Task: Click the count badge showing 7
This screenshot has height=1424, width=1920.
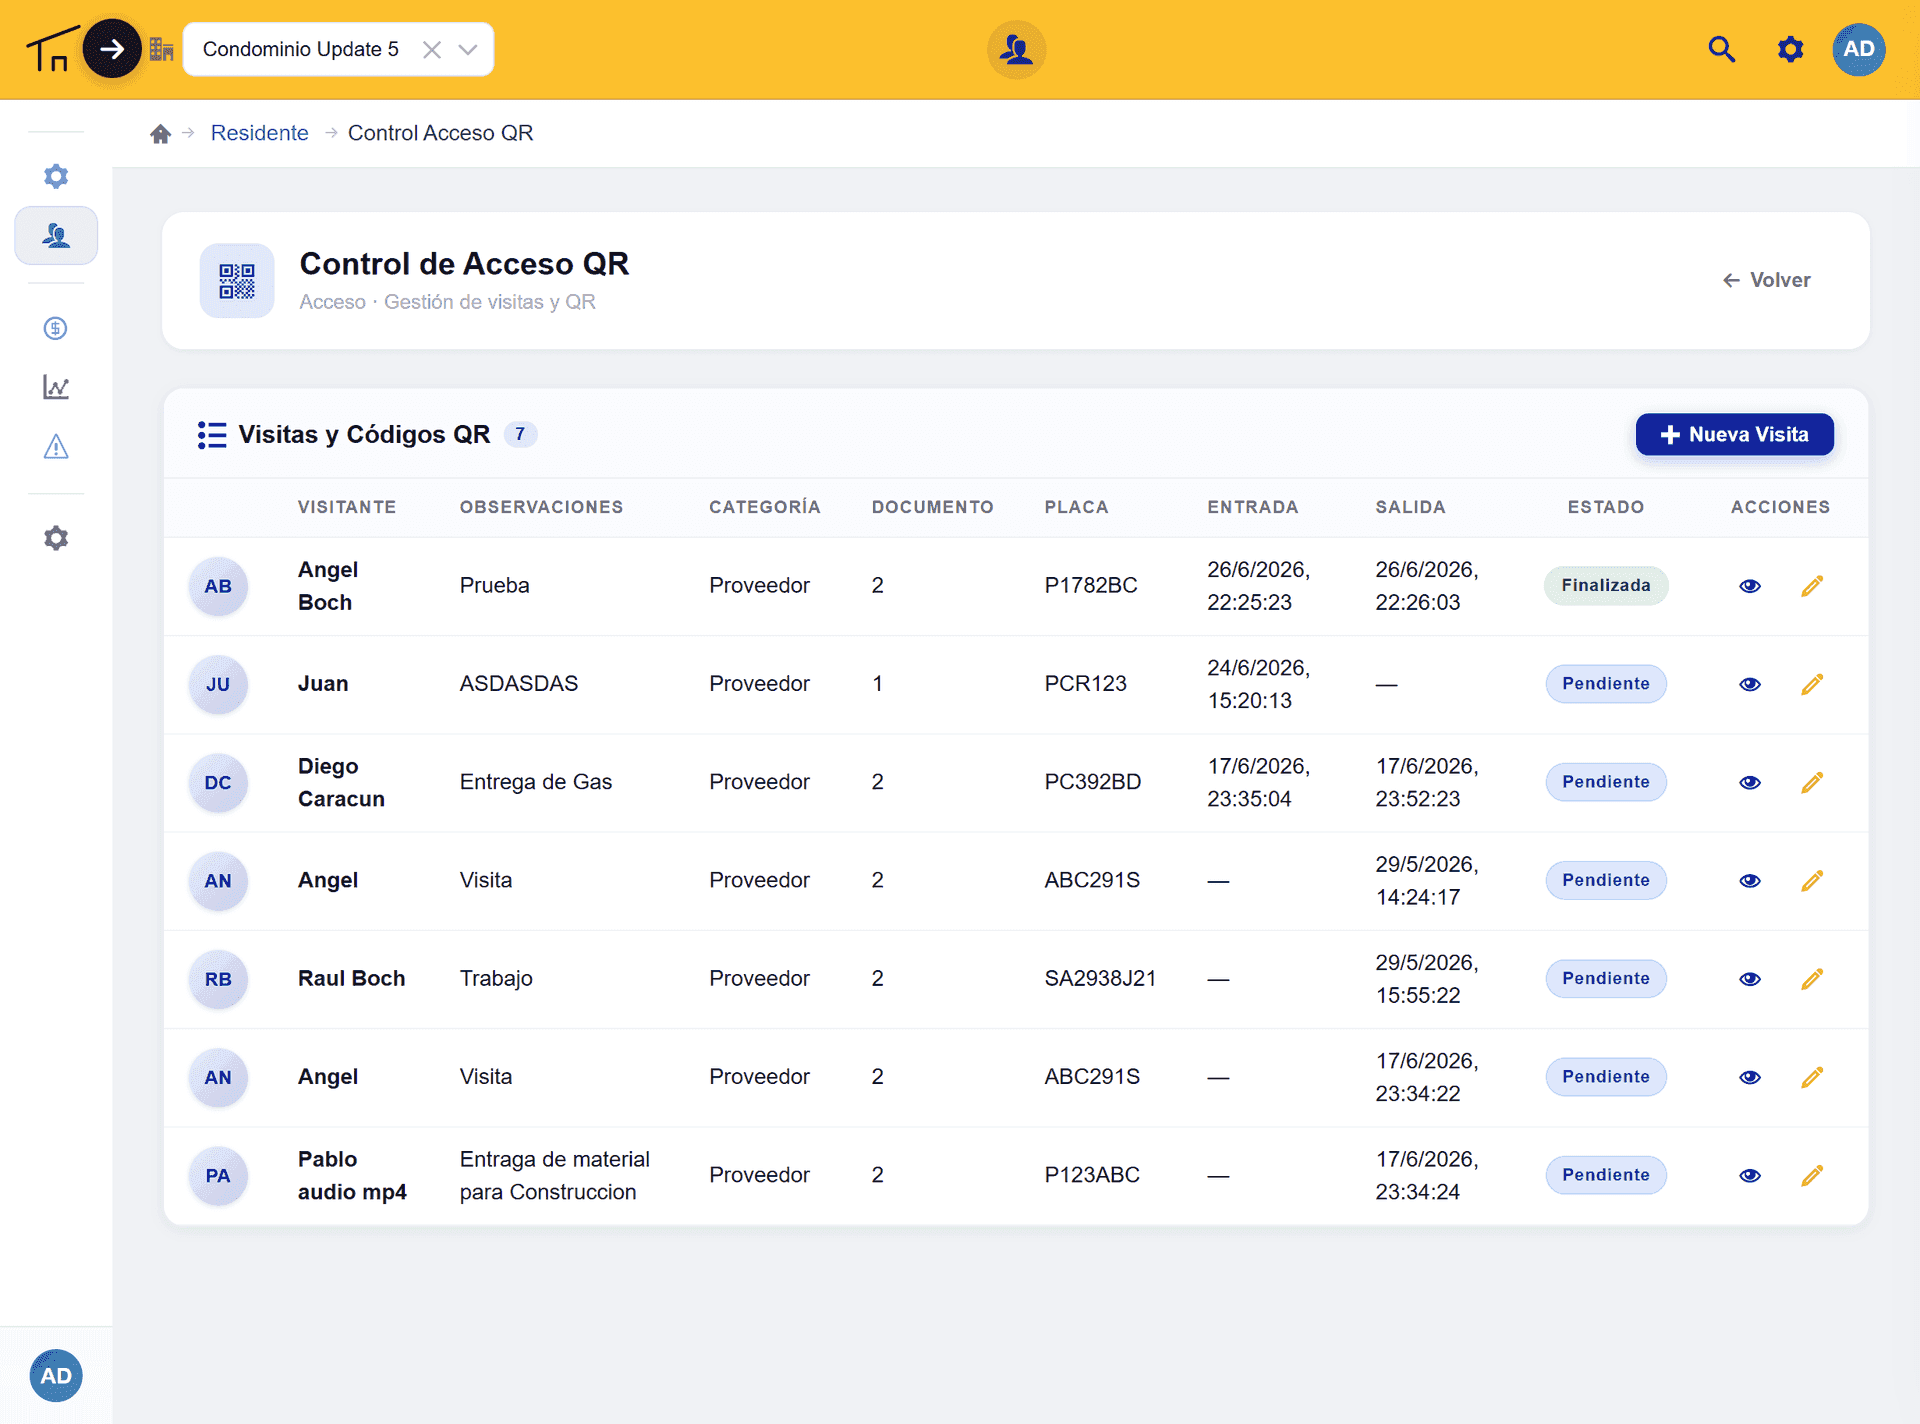Action: [520, 434]
